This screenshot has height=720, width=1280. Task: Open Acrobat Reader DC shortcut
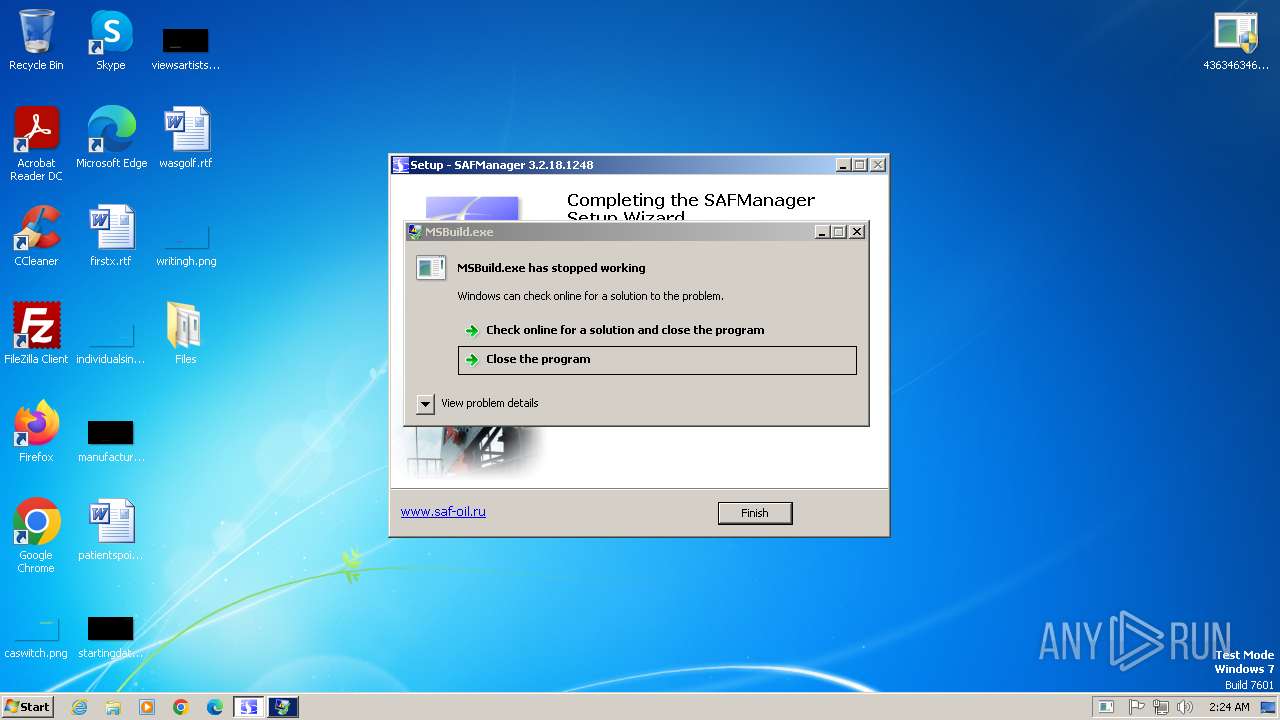coord(36,143)
